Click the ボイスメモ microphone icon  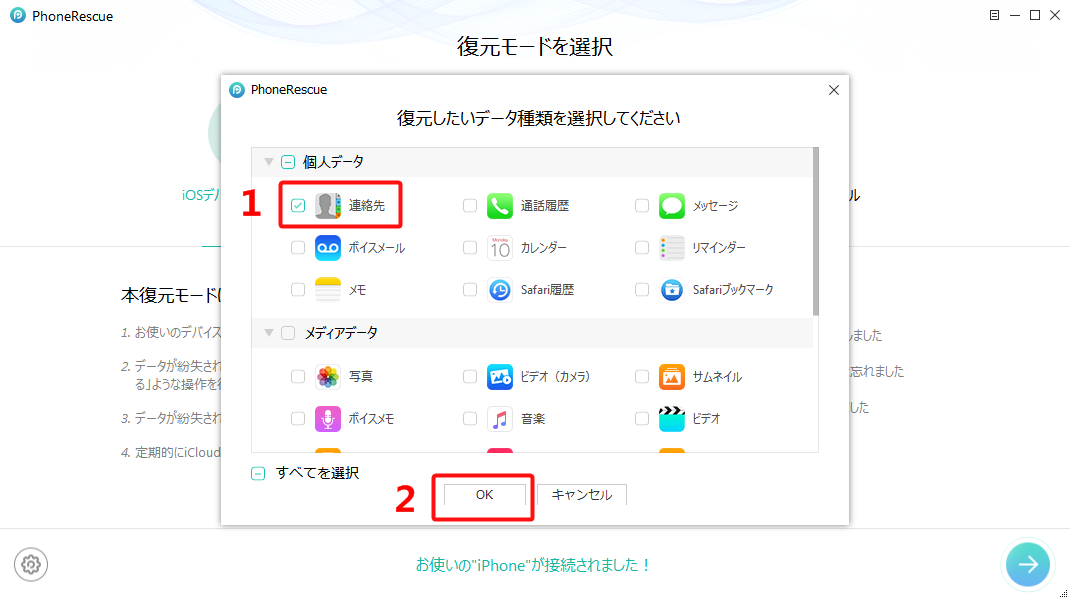pyautogui.click(x=328, y=418)
